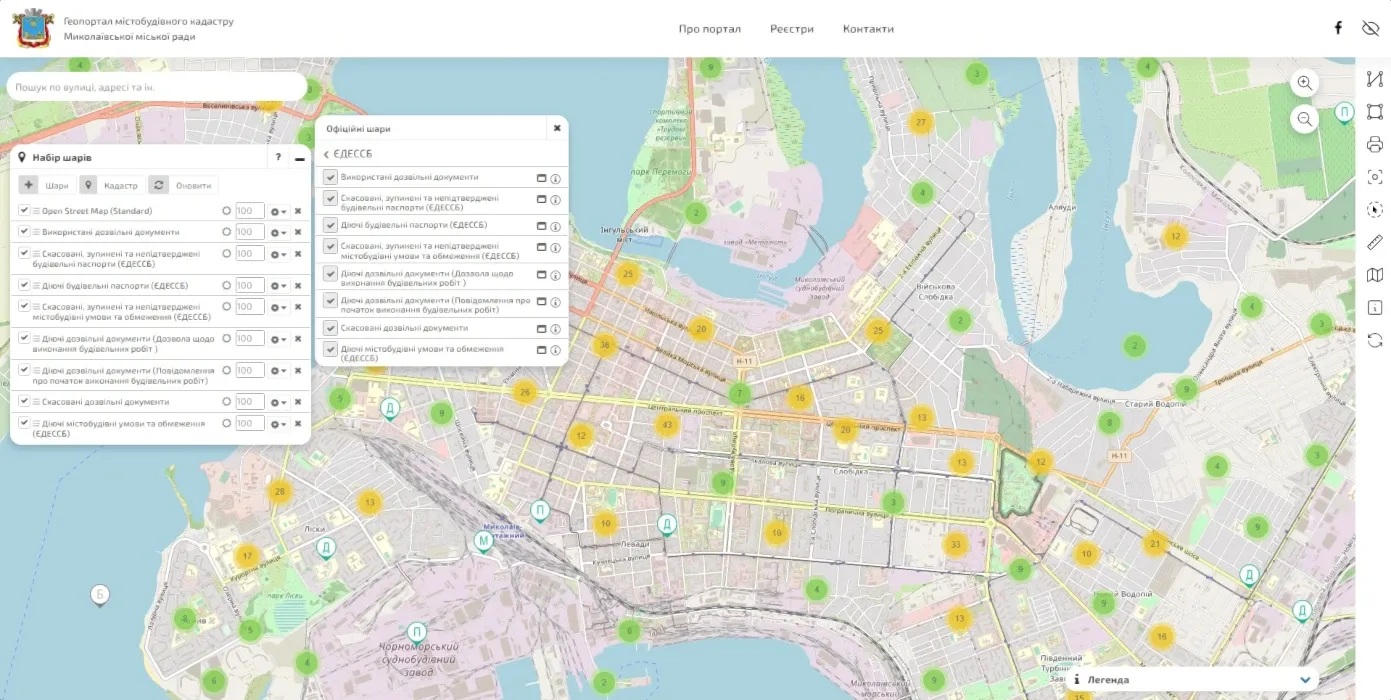Uncheck Діючі містобудівні умови in Офіційні шари
Image resolution: width=1391 pixels, height=700 pixels.
pos(330,350)
